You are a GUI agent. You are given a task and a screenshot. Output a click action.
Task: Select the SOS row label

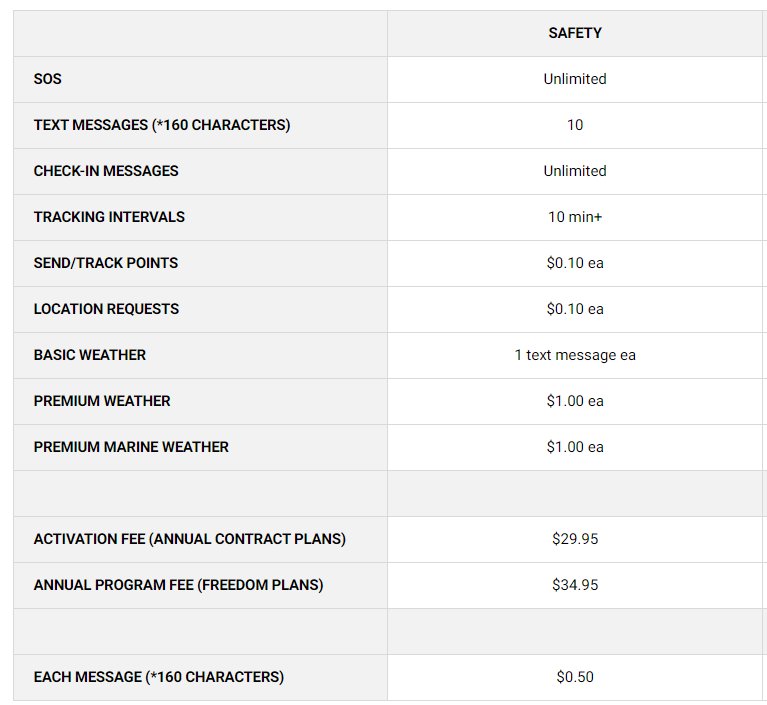[x=48, y=79]
